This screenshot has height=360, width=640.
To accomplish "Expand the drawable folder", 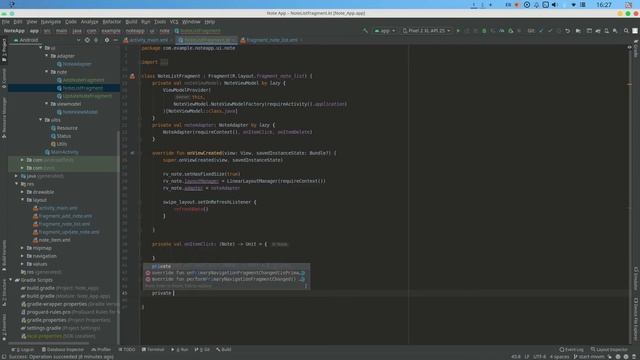I will click(22, 192).
